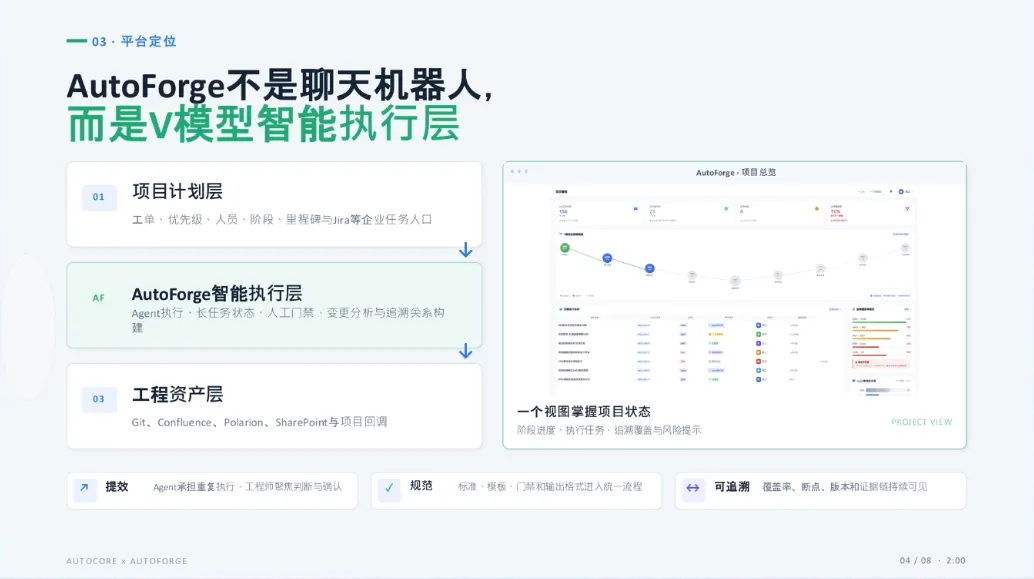This screenshot has height=579, width=1034.
Task: Click the 03 · 平台定位 section label
Action: click(134, 42)
